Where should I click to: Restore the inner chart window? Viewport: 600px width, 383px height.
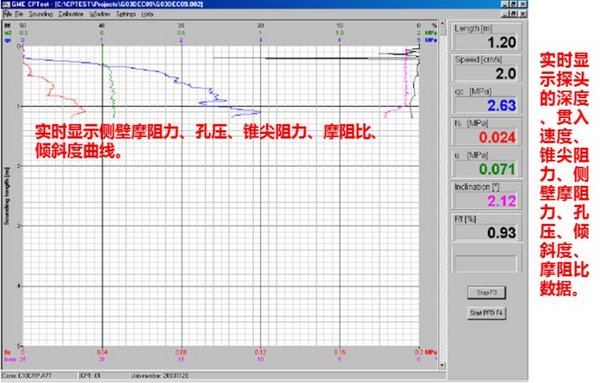click(514, 14)
